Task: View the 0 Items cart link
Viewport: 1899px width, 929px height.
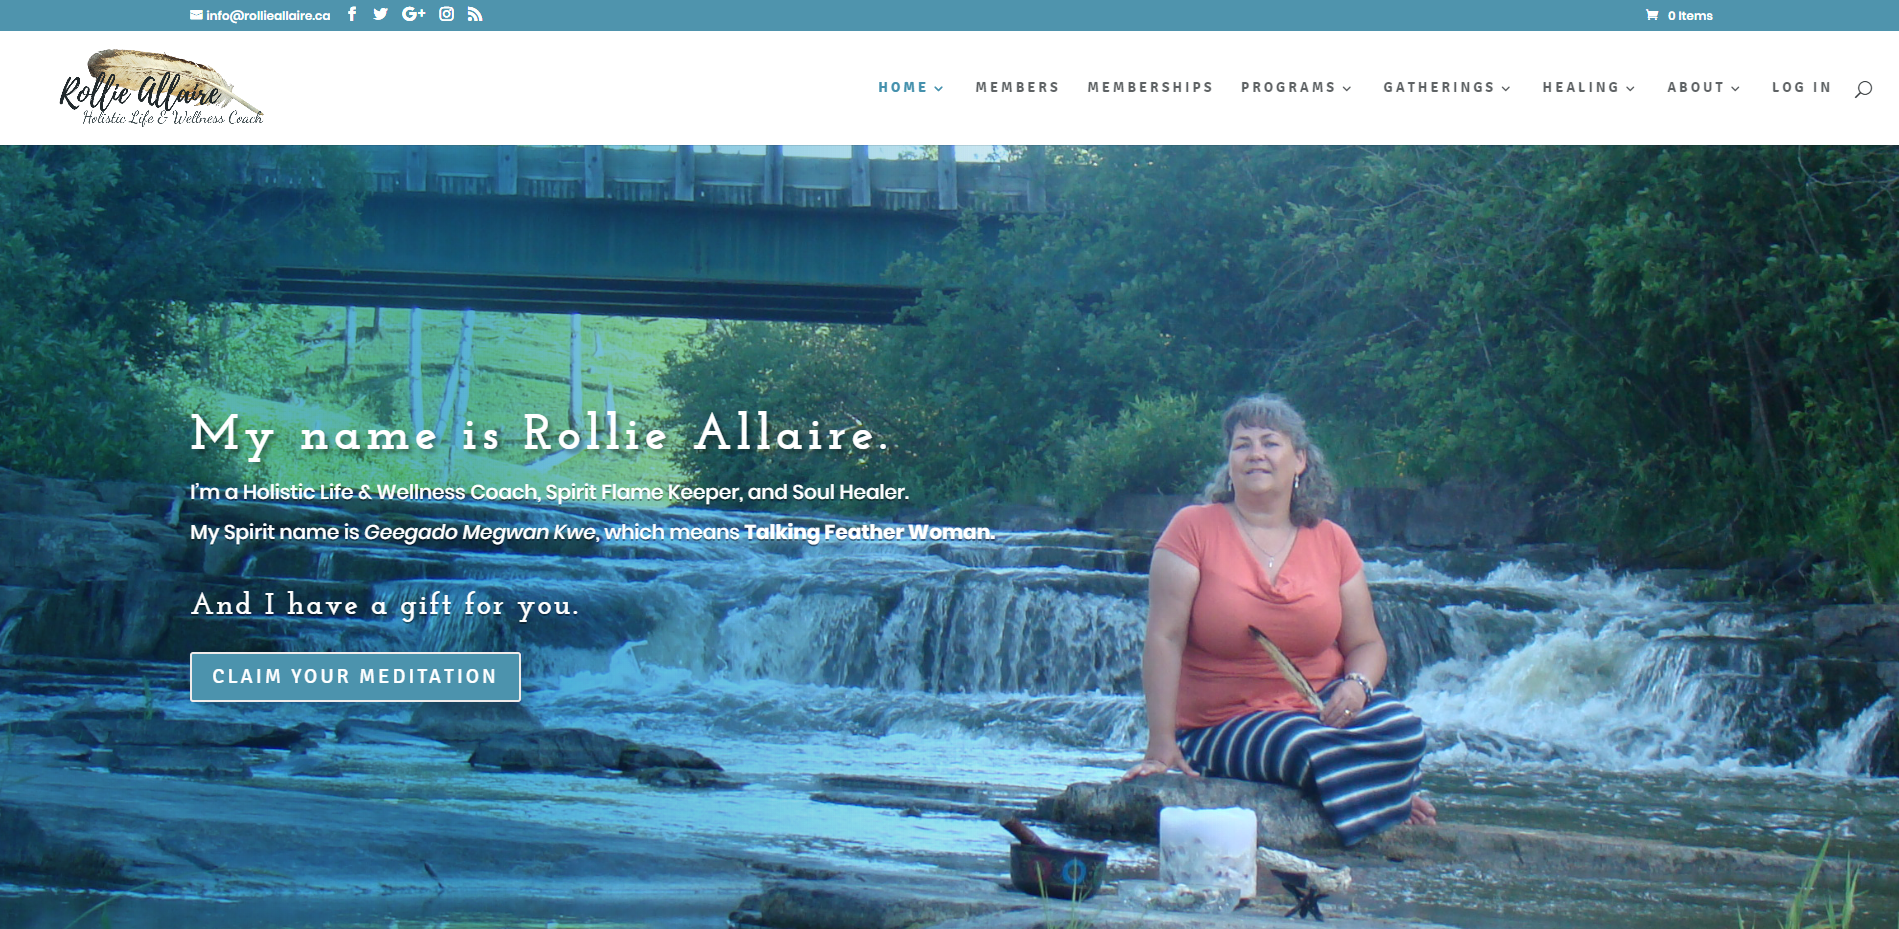Action: tap(1690, 15)
